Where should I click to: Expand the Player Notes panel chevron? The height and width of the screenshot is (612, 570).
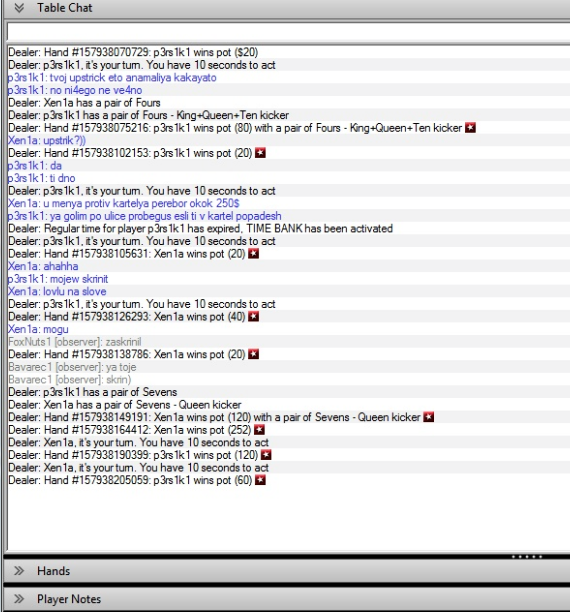click(x=19, y=599)
